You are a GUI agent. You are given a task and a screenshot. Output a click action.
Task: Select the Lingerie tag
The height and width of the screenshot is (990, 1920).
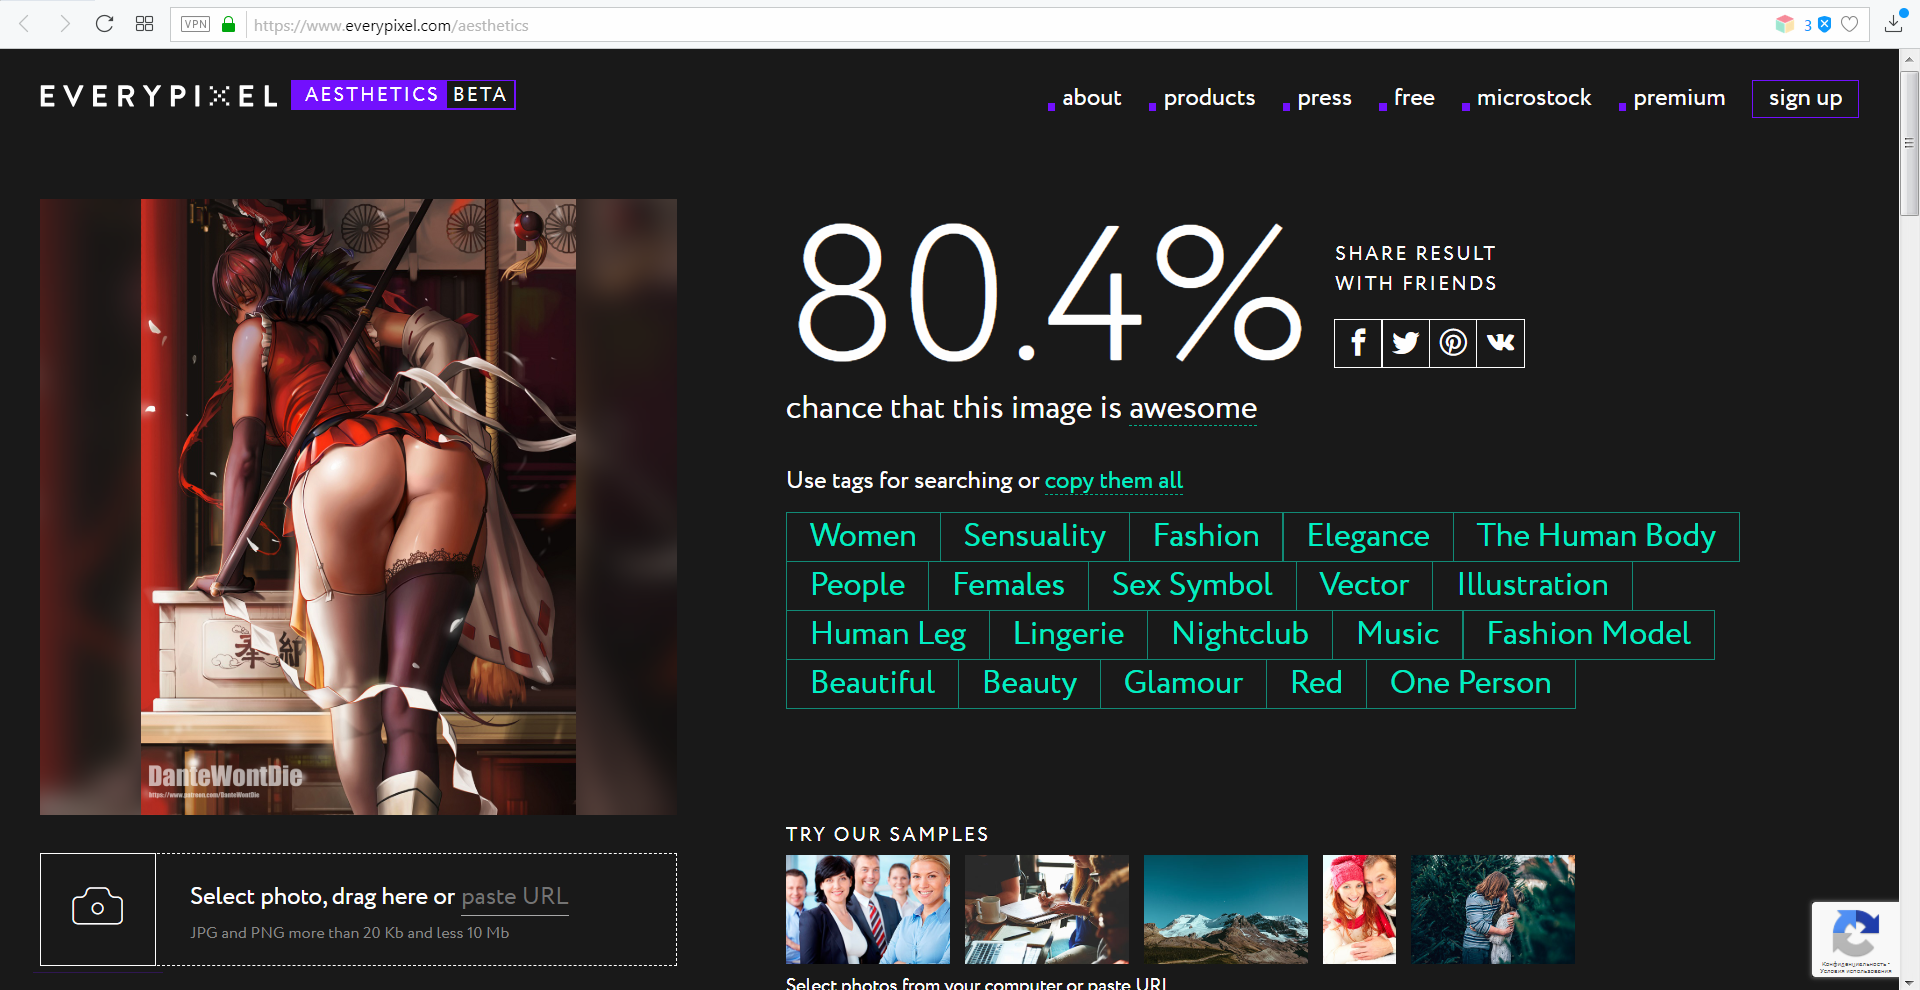1068,634
